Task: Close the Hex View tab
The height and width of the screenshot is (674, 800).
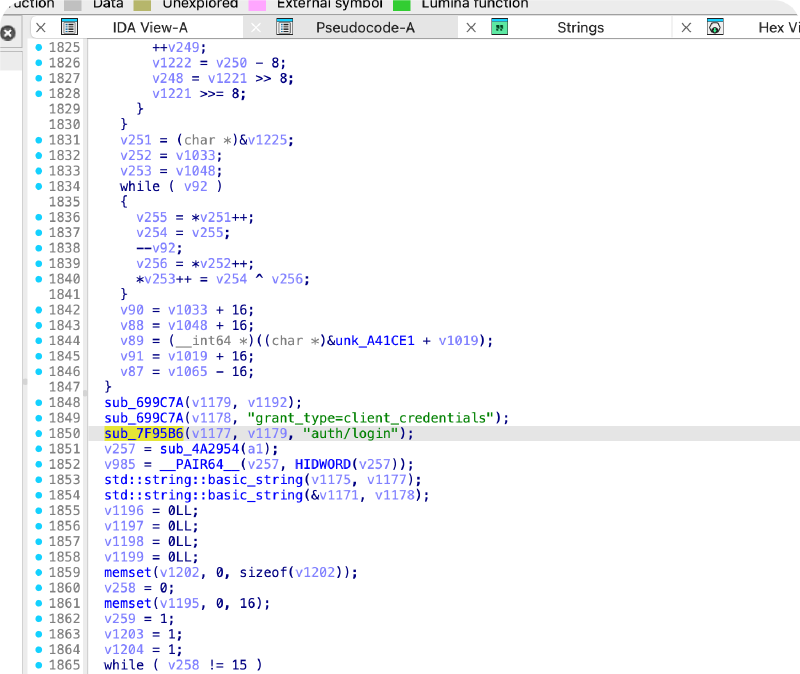Action: [x=687, y=27]
